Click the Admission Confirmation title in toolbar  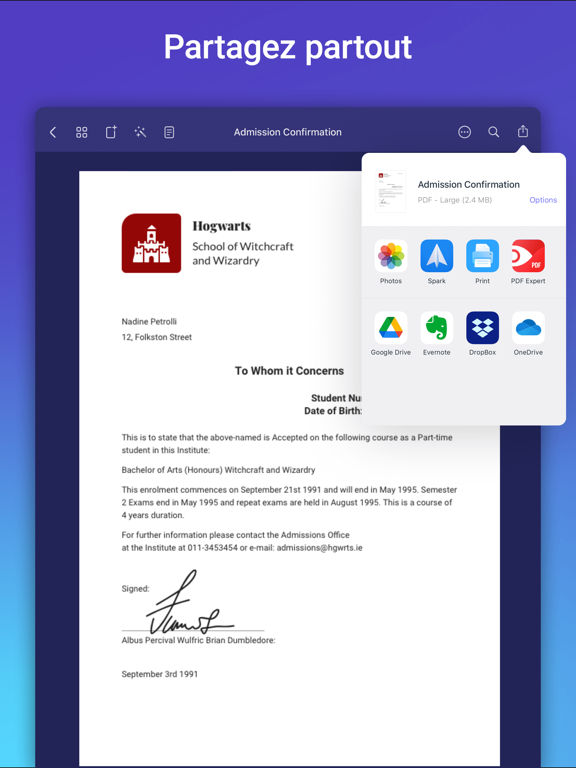coord(288,132)
